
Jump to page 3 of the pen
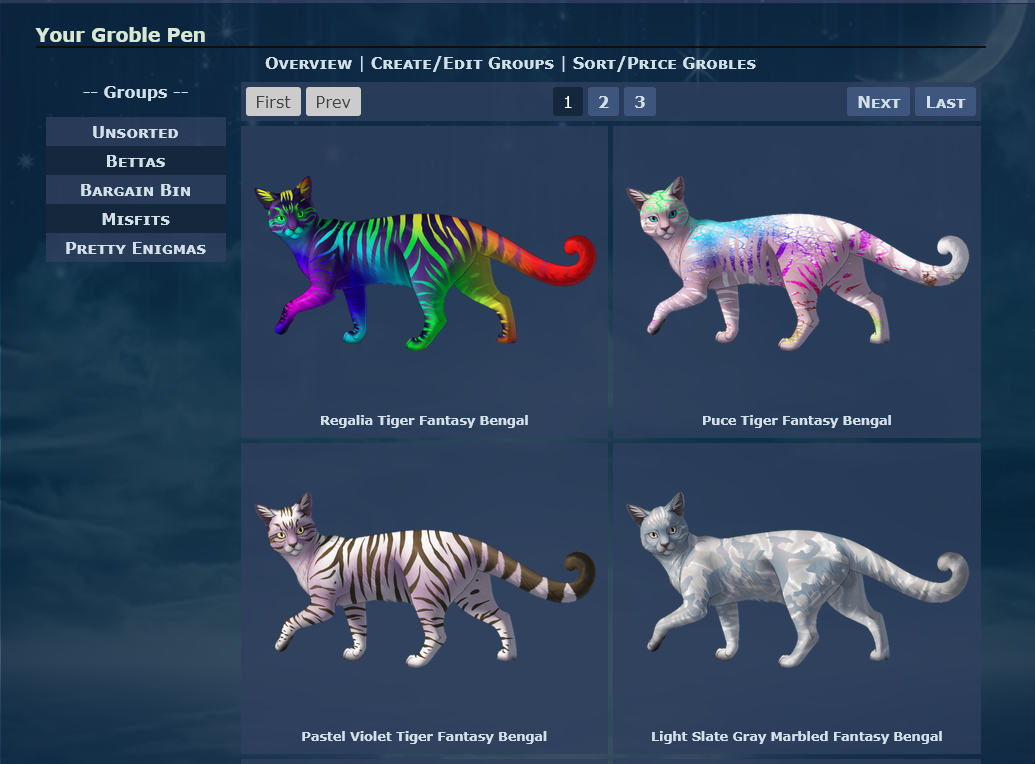(x=640, y=102)
